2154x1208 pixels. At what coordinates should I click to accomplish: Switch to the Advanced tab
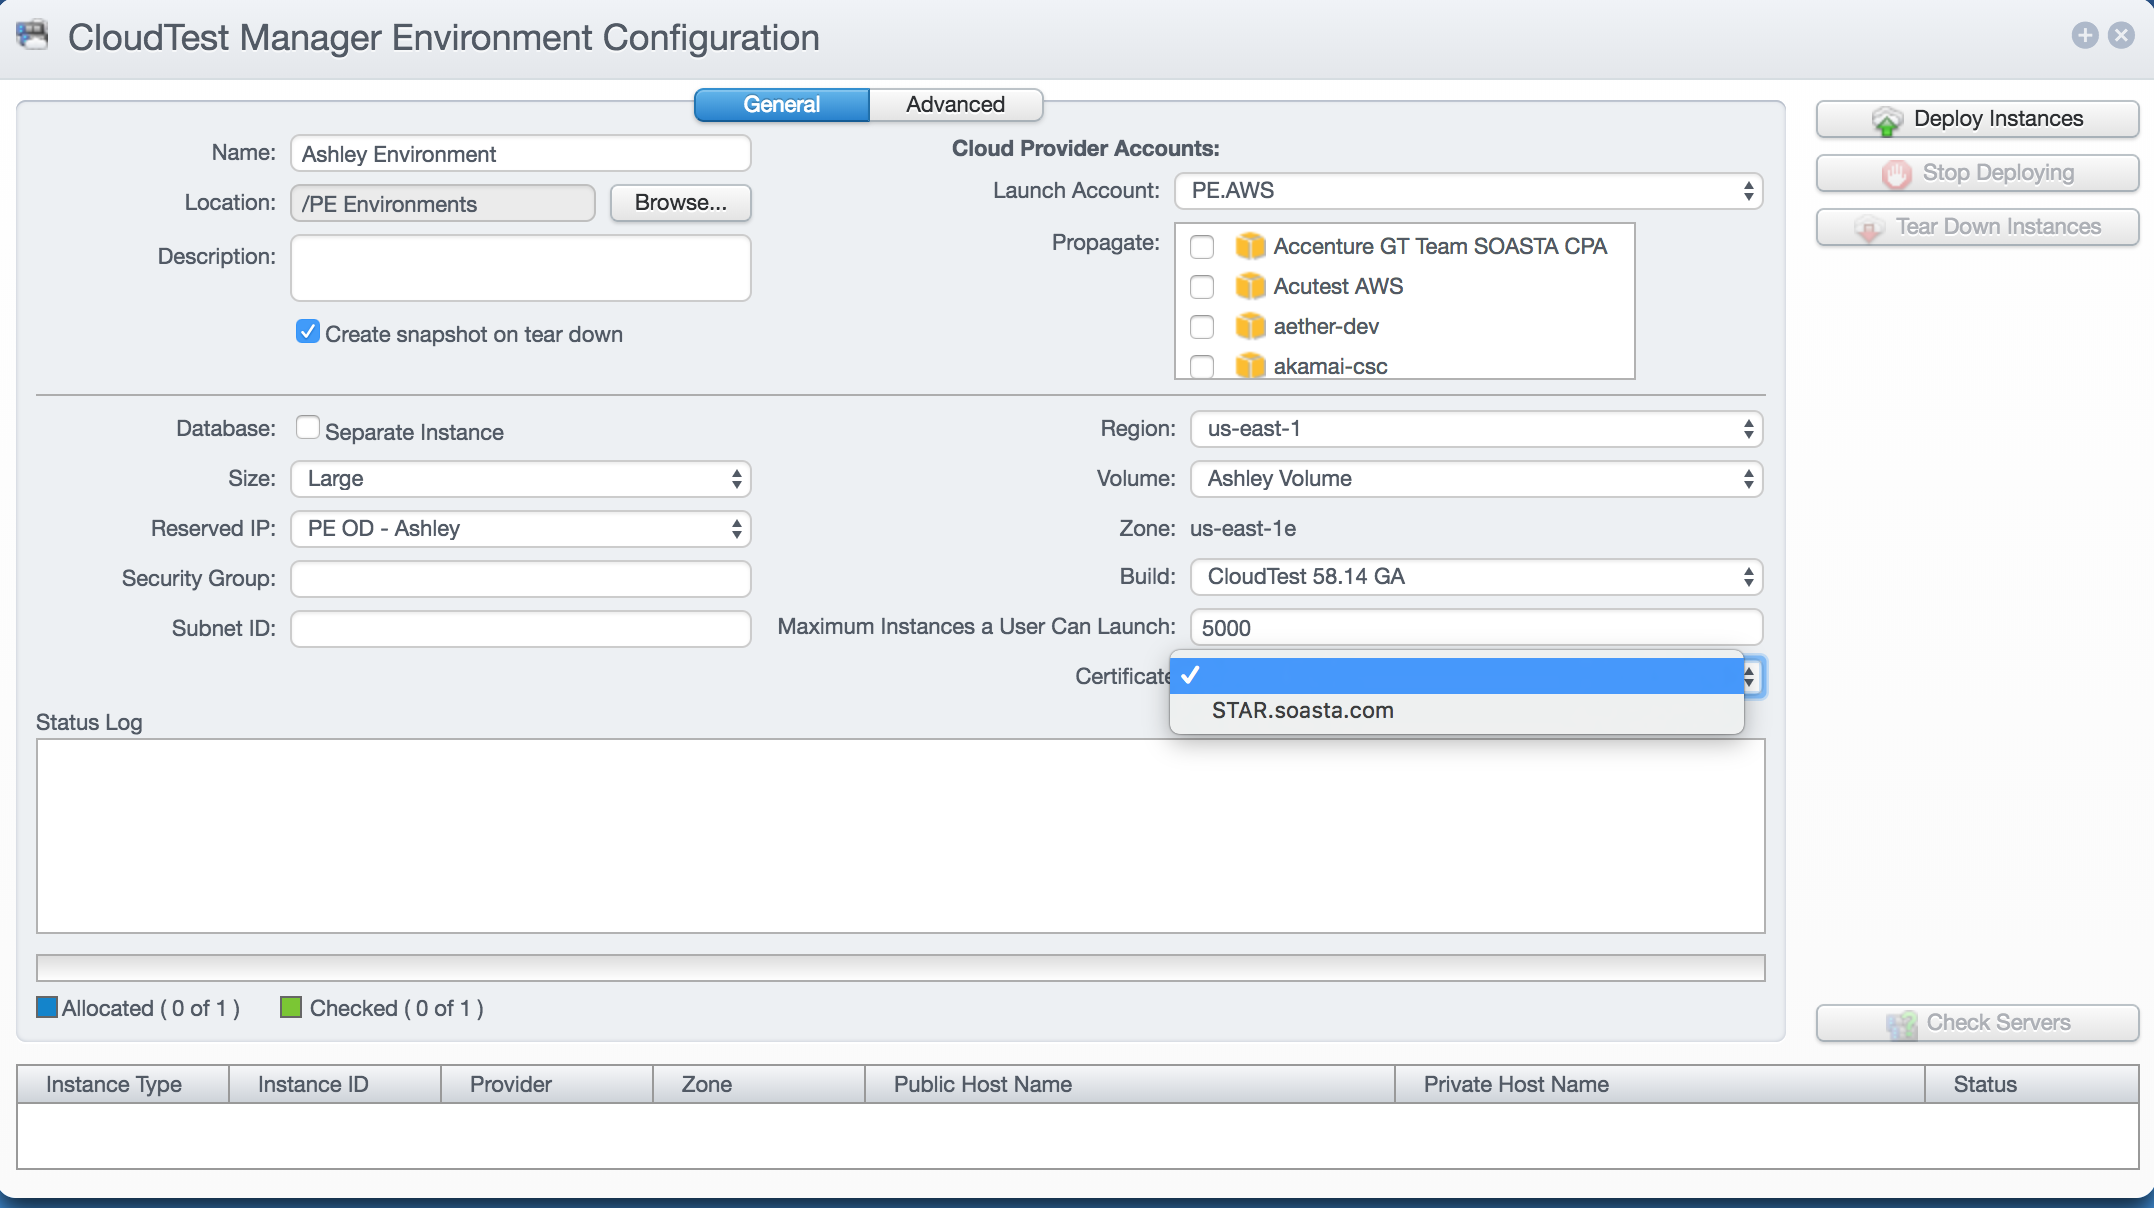click(x=955, y=105)
